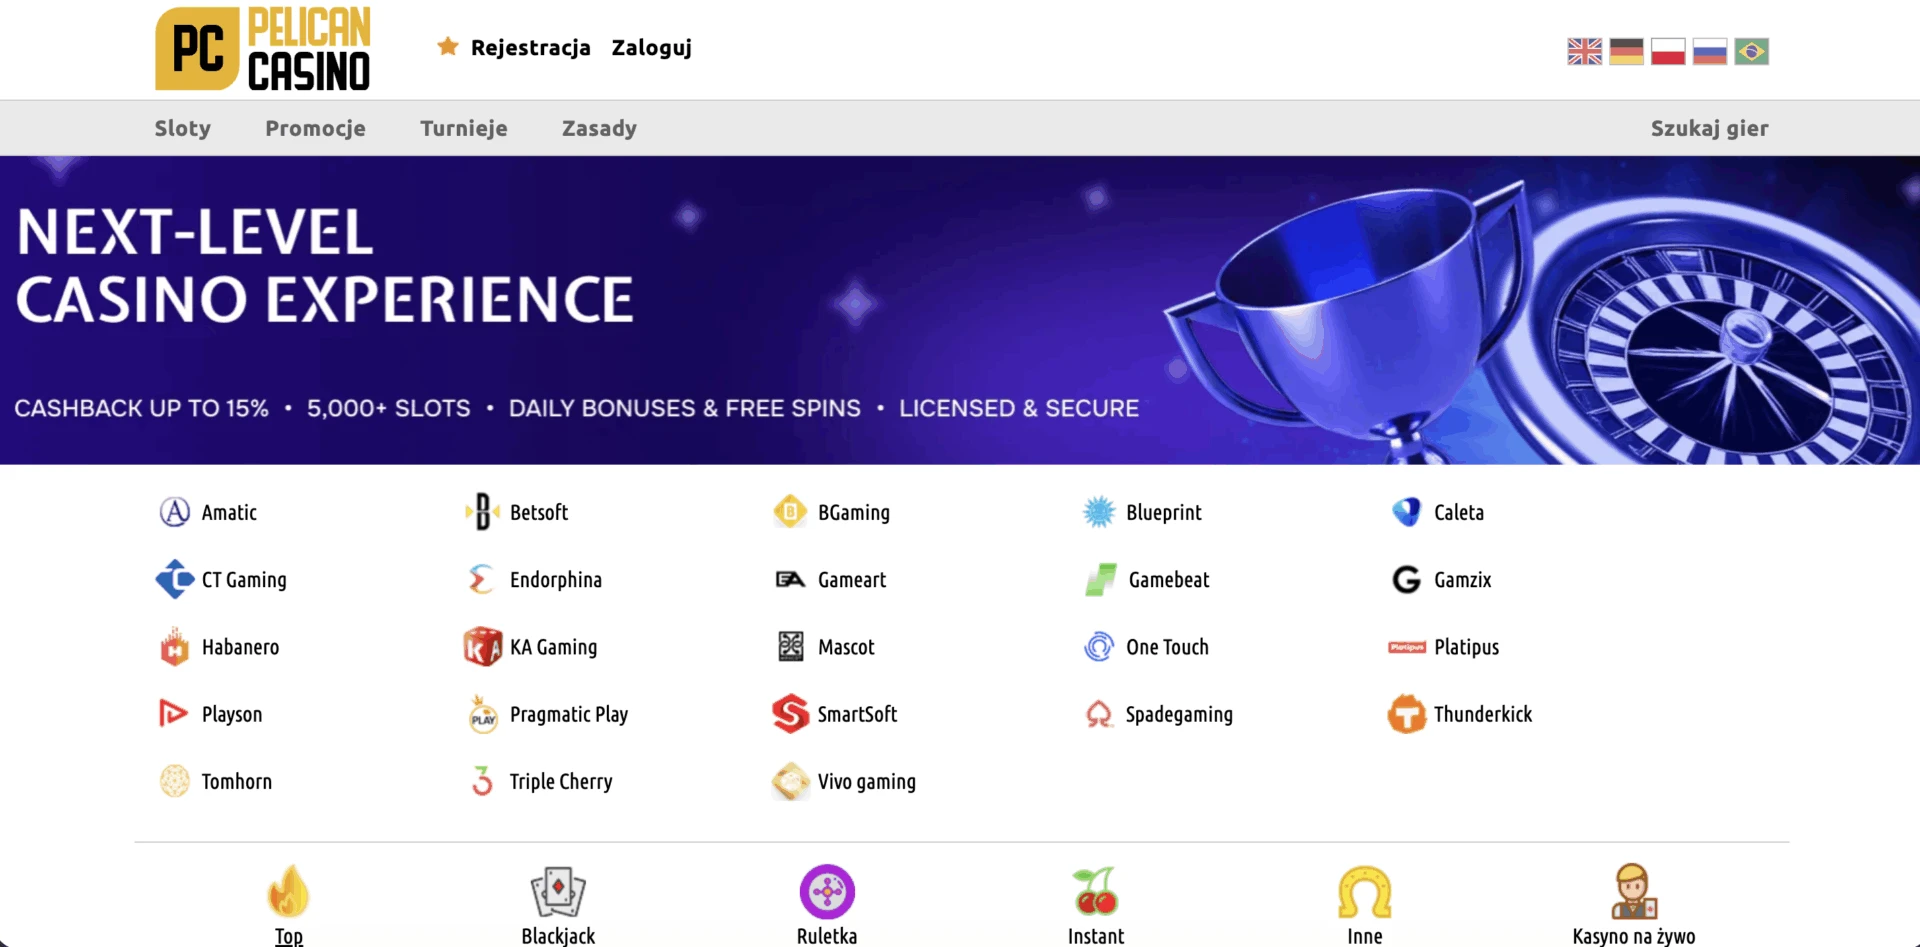Click the Endorphina provider icon

click(483, 579)
